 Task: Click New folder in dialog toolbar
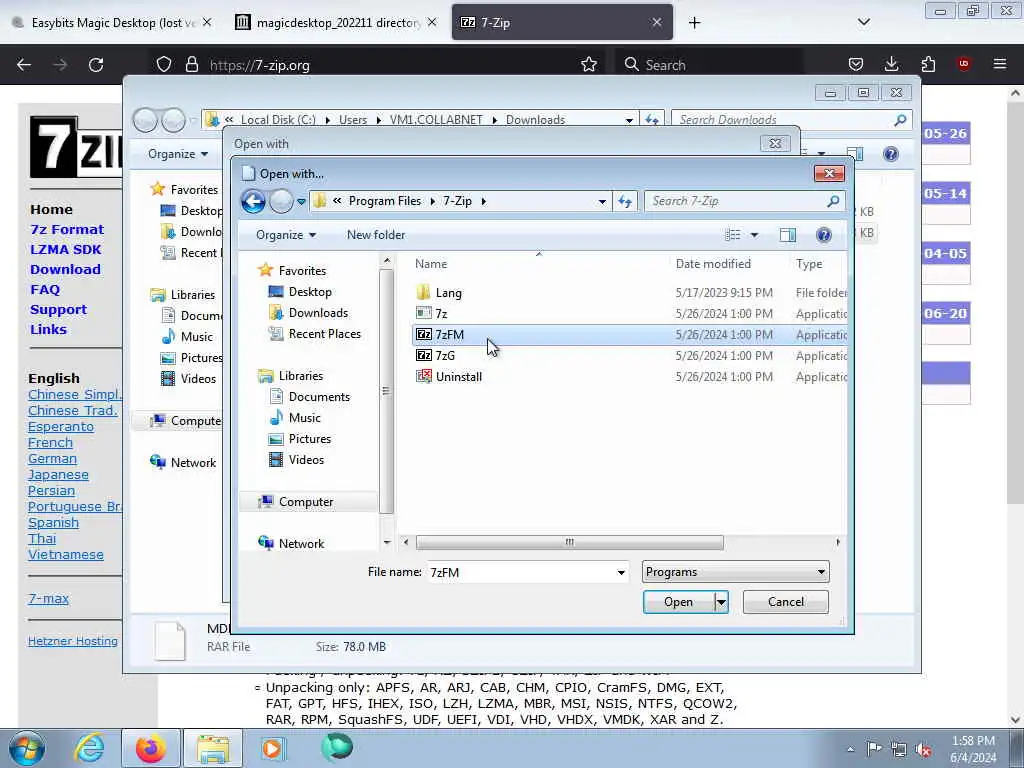tap(376, 234)
